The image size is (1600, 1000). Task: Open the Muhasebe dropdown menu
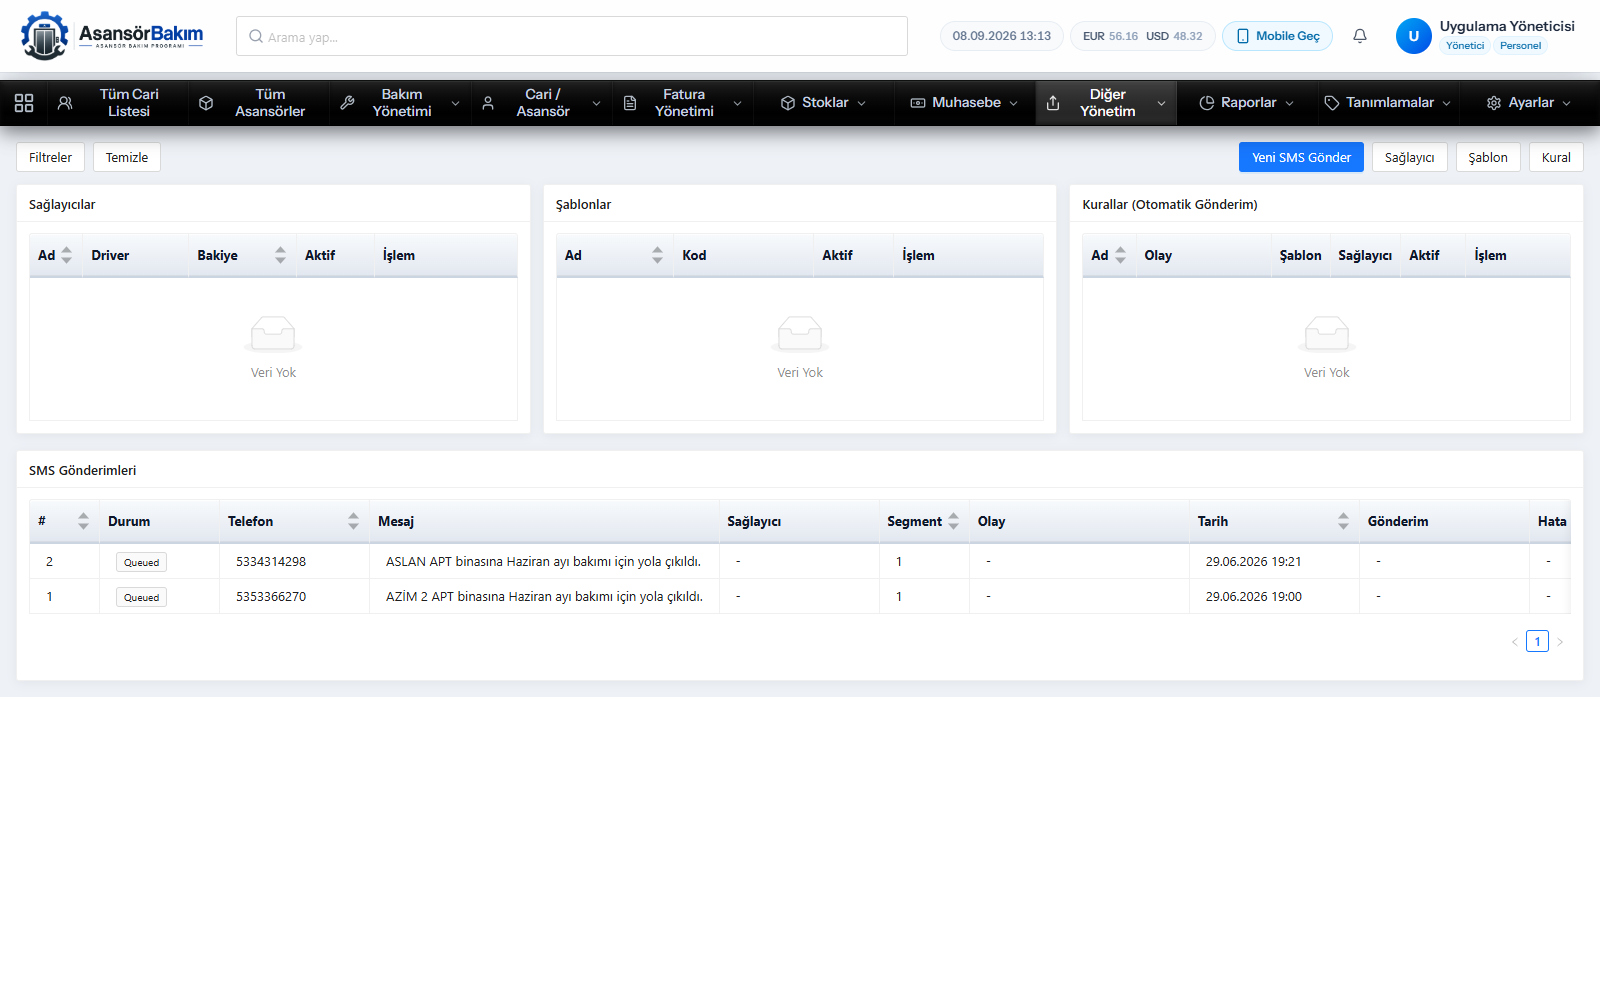tap(965, 103)
